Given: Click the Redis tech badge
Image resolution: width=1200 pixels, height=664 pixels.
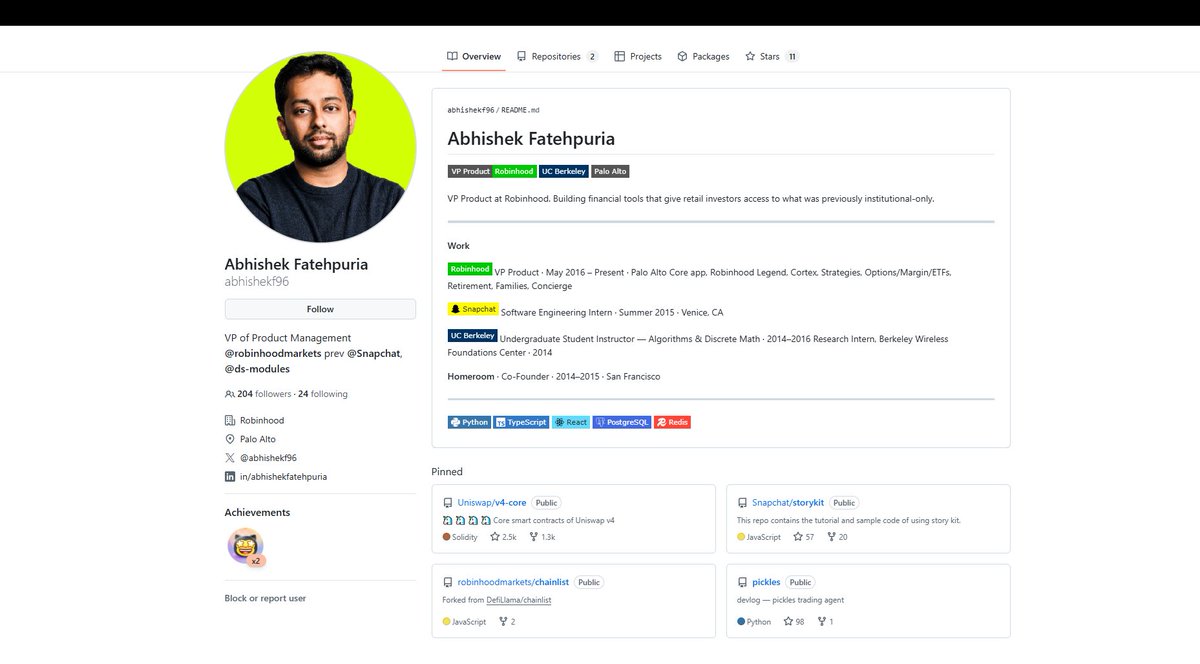Looking at the screenshot, I should 673,422.
